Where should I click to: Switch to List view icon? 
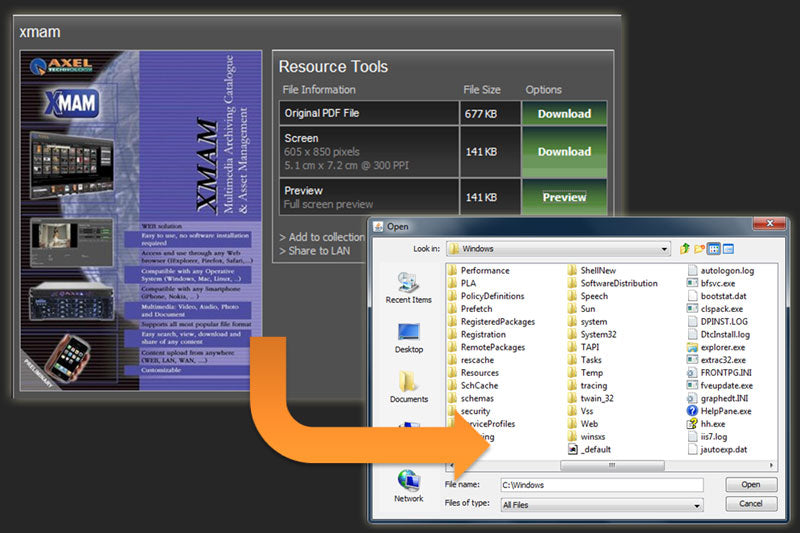[x=714, y=248]
